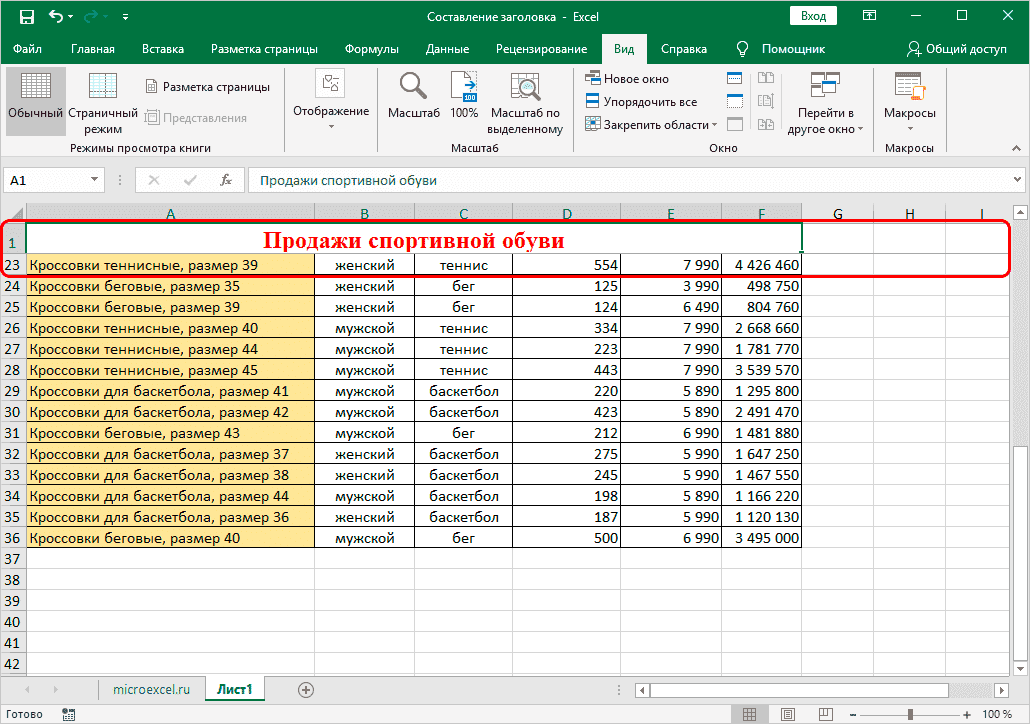The image size is (1030, 724).
Task: Open the Name Box dropdown arrow
Action: tap(93, 180)
